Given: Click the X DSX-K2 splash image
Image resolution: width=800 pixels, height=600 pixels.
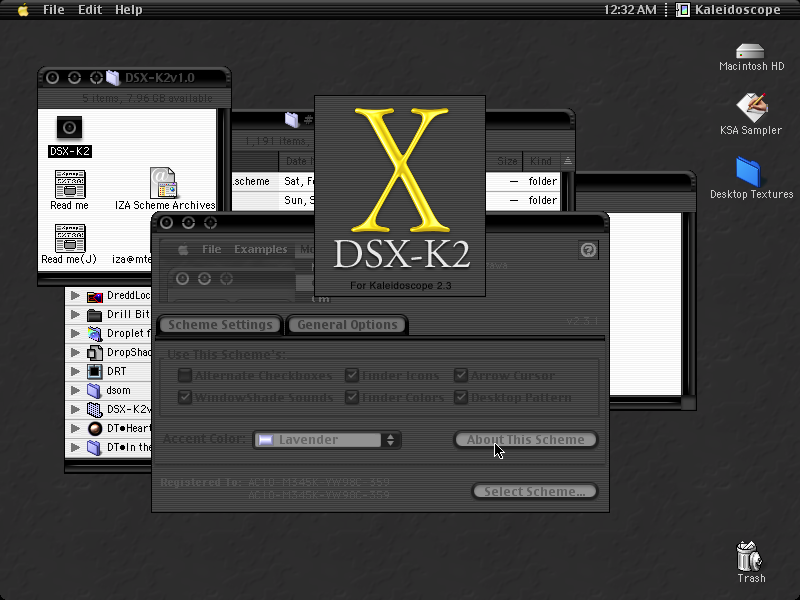Looking at the screenshot, I should coord(400,195).
